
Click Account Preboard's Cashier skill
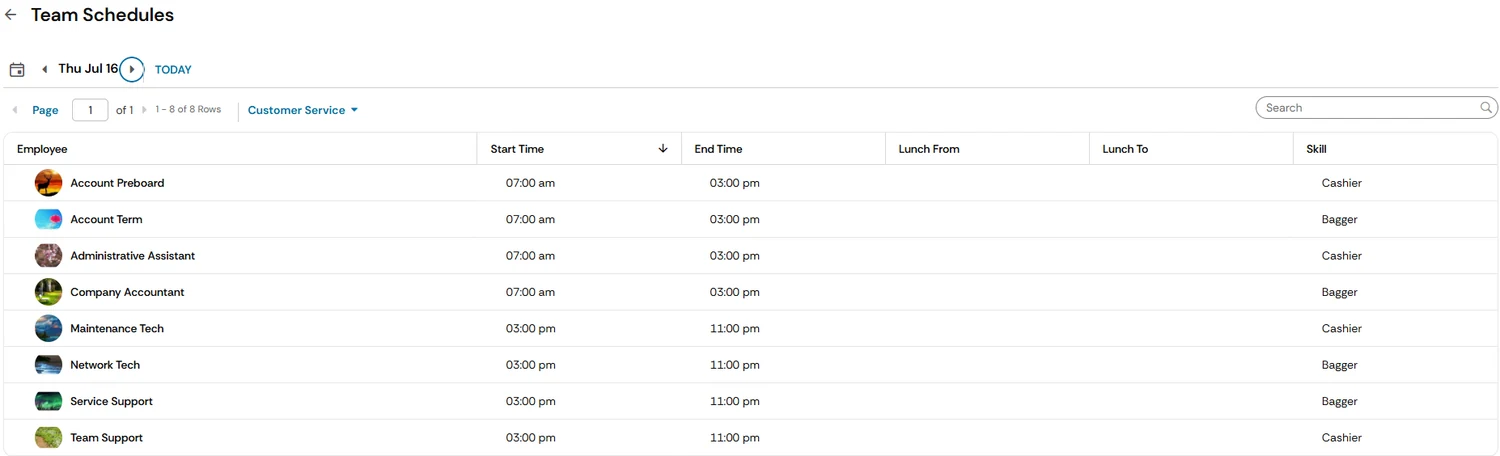tap(1341, 183)
